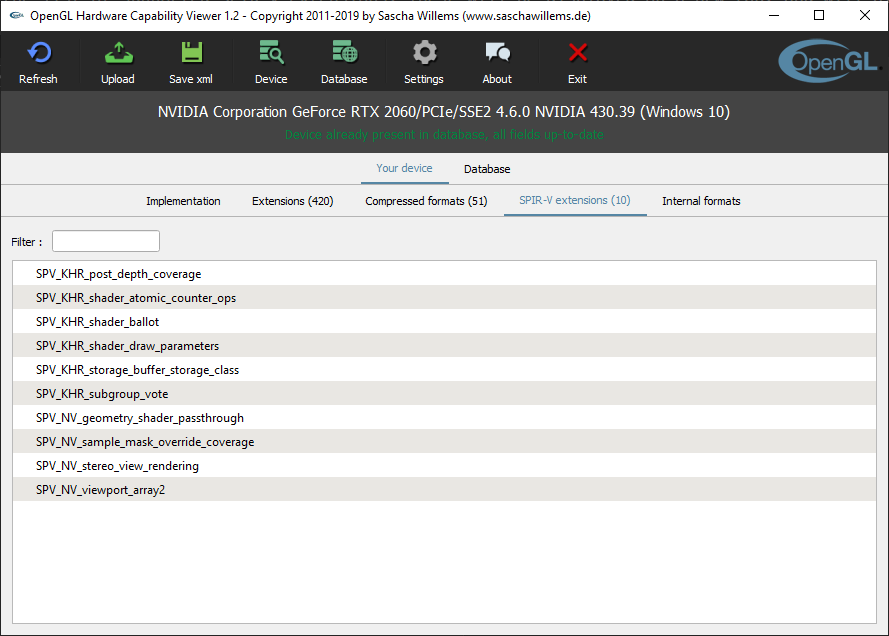Open the Internal formats tab
This screenshot has width=889, height=636.
(701, 201)
